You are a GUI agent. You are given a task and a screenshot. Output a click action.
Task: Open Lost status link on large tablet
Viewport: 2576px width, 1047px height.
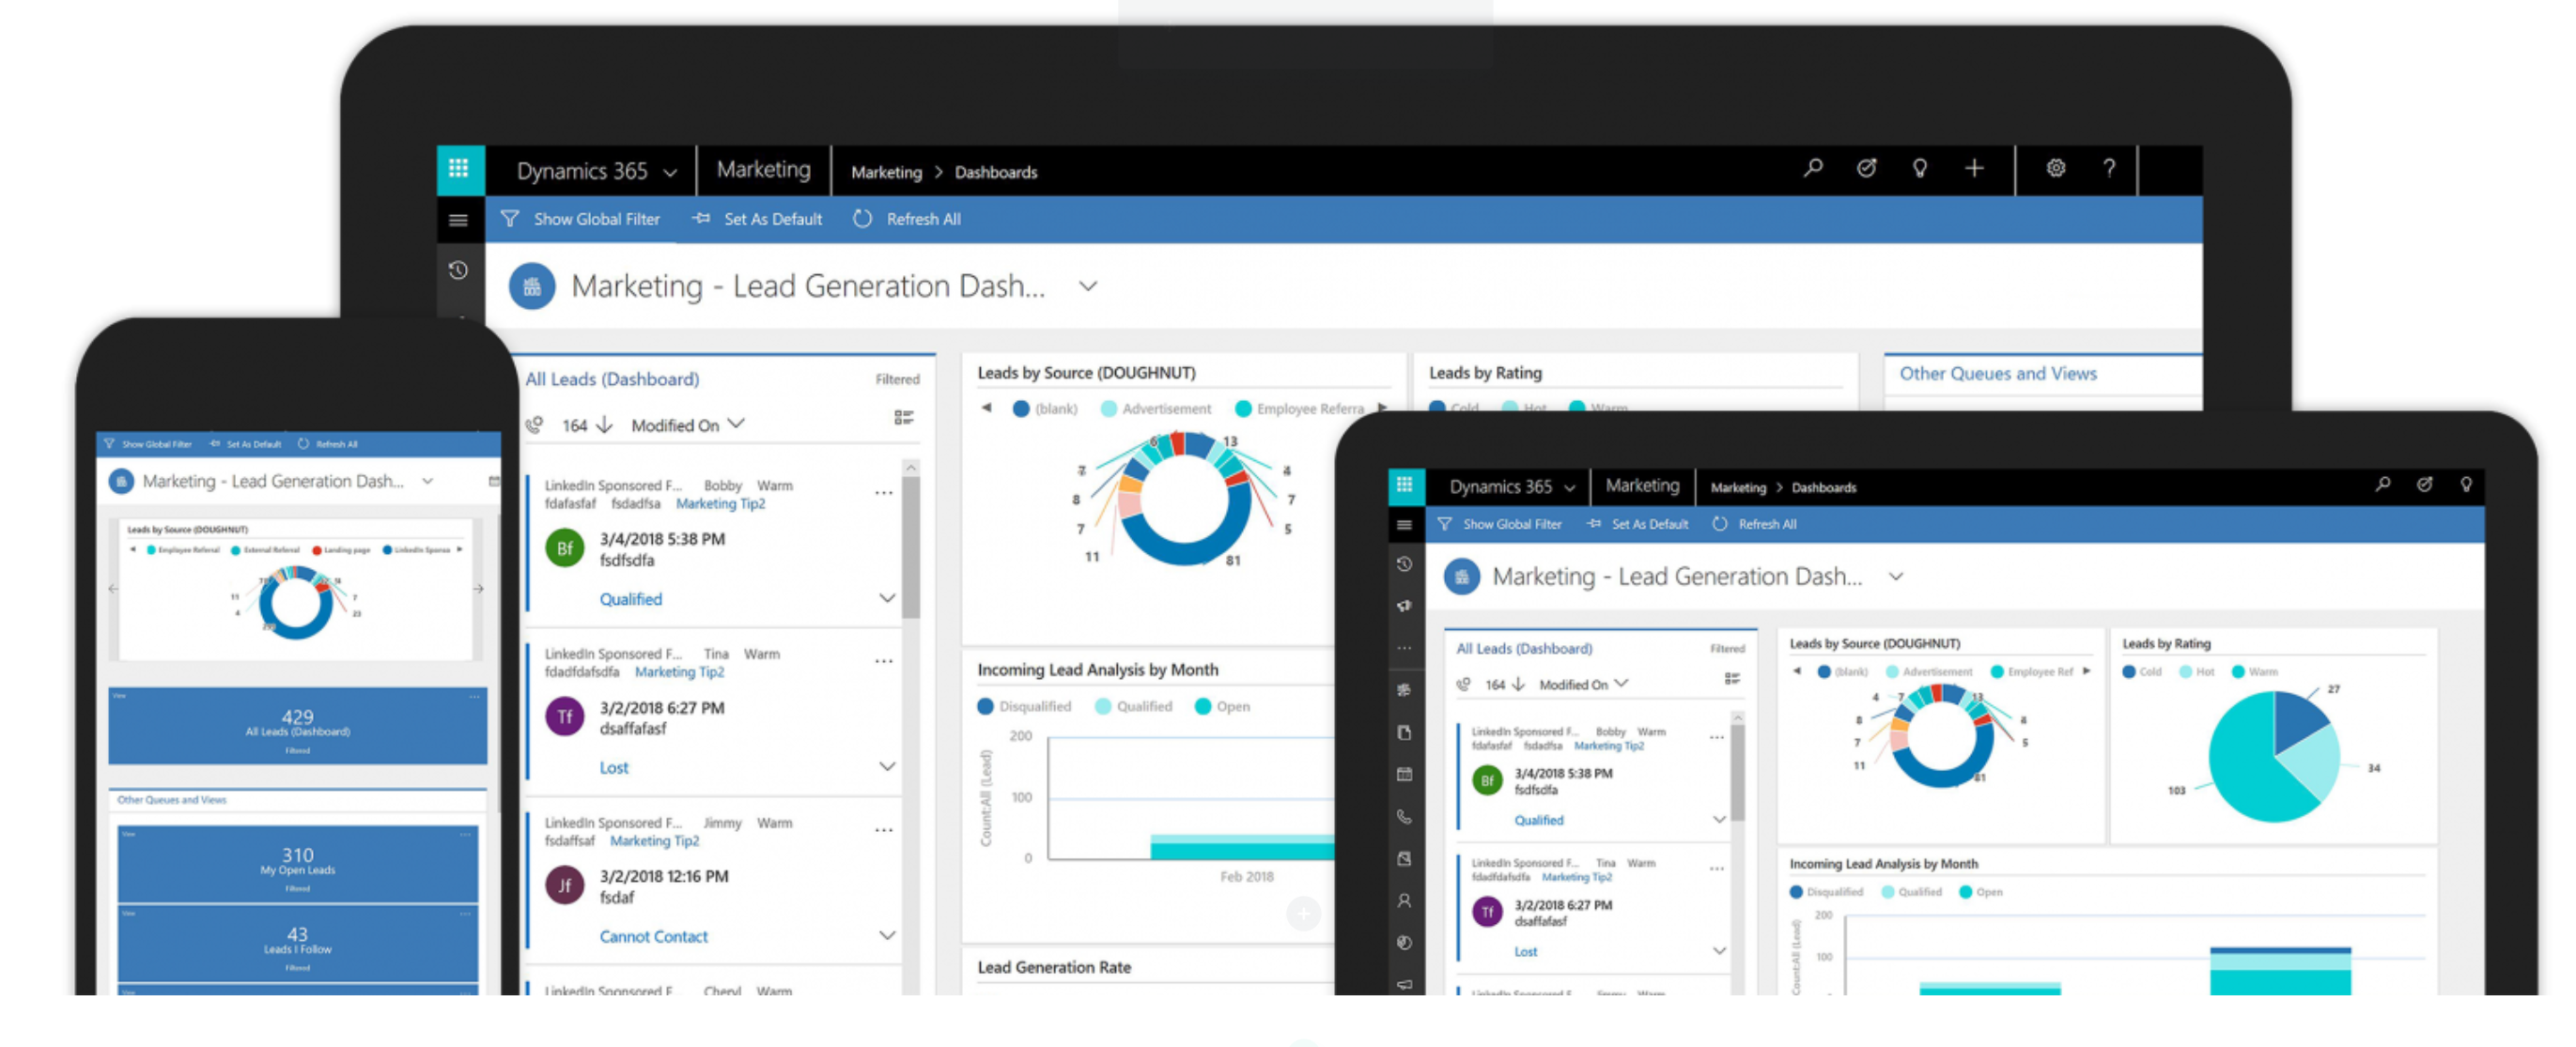click(x=614, y=767)
